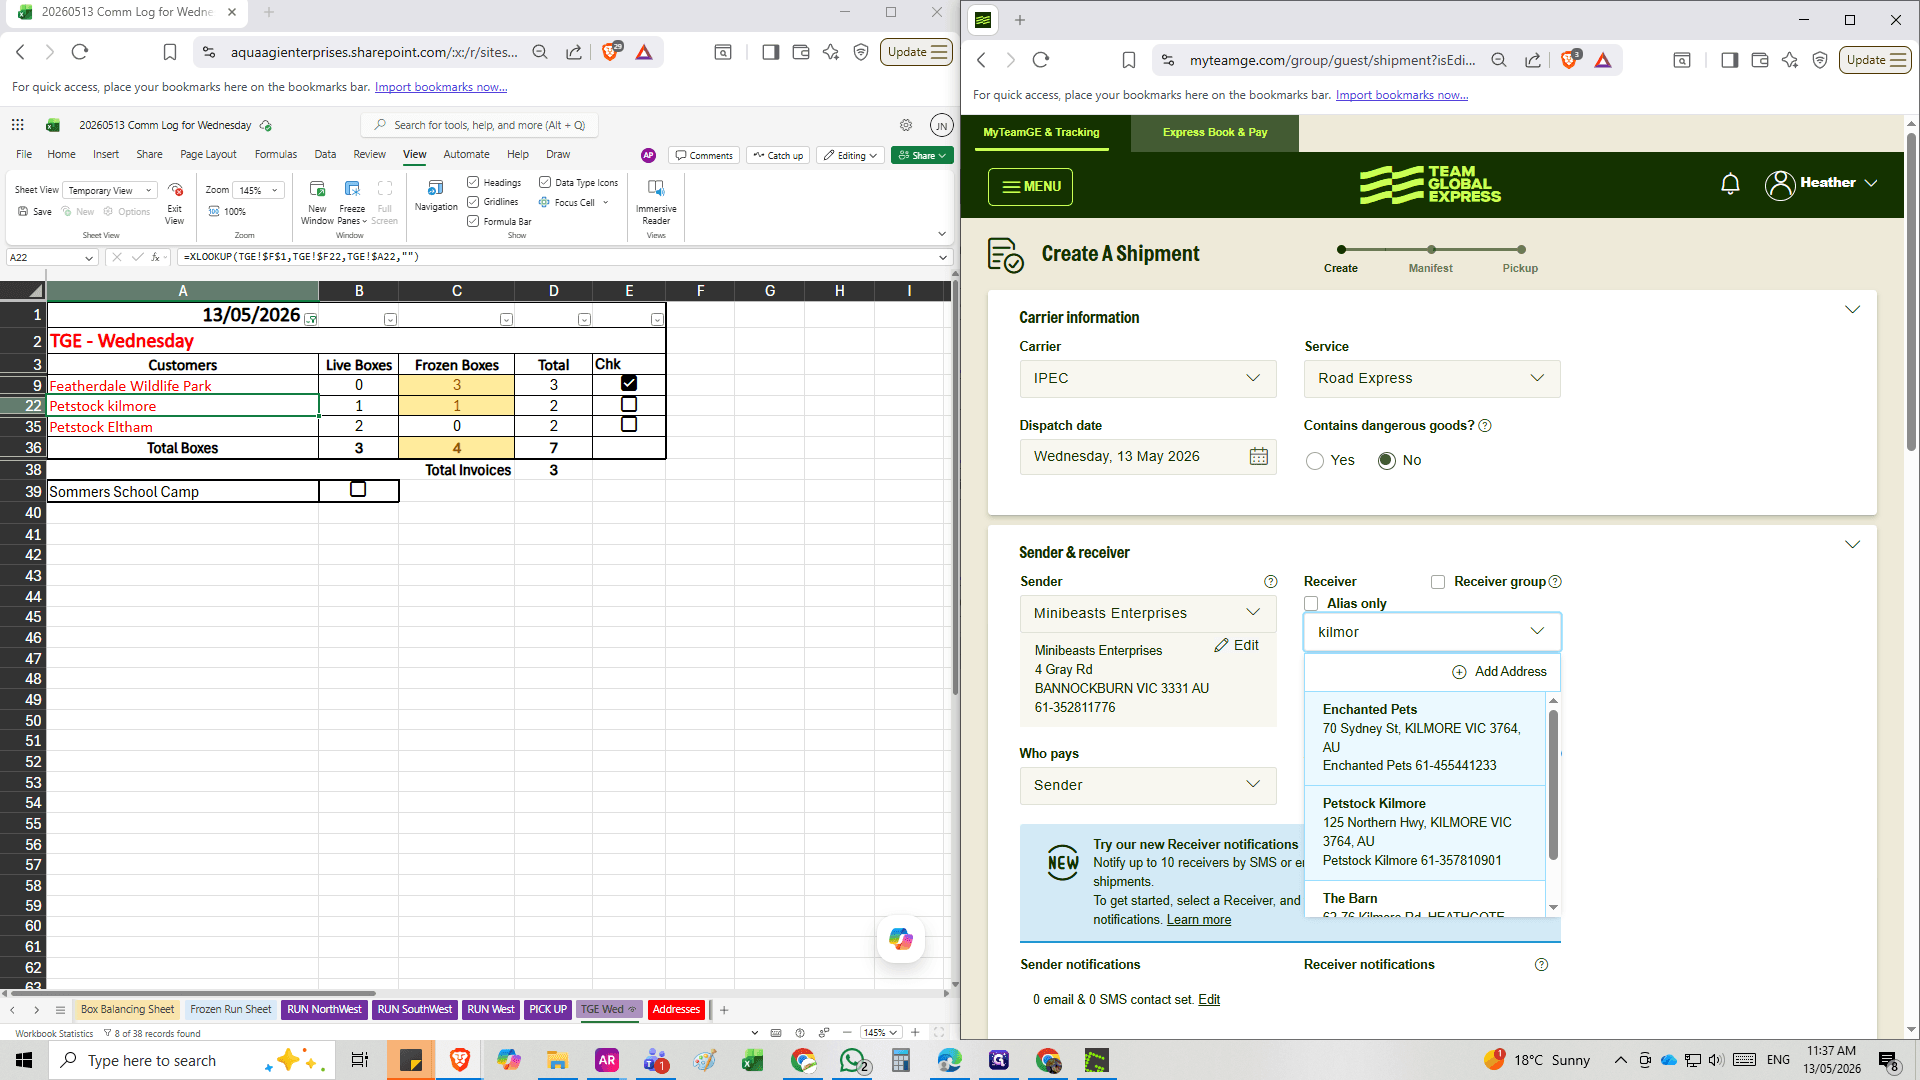The width and height of the screenshot is (1920, 1080).
Task: Switch to the Addresses sheet tab
Action: pos(676,1009)
